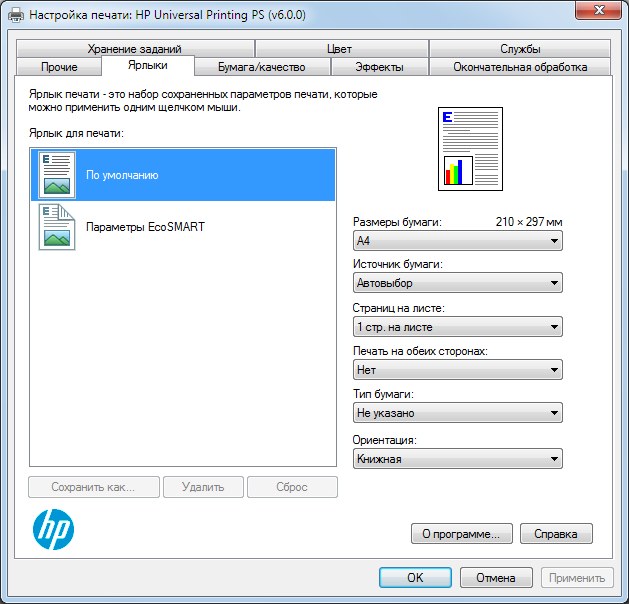This screenshot has width=629, height=604.
Task: Close the print settings dialog
Action: [599, 10]
